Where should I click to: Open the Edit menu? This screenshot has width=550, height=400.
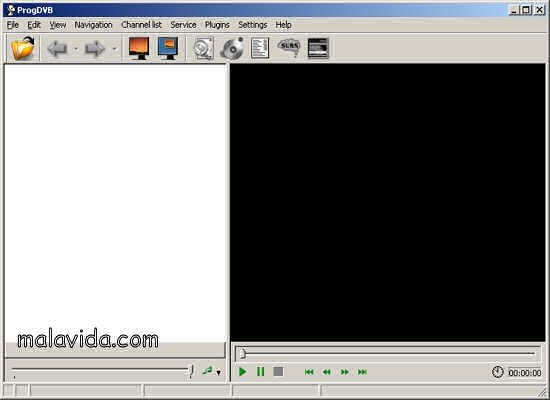(x=34, y=25)
